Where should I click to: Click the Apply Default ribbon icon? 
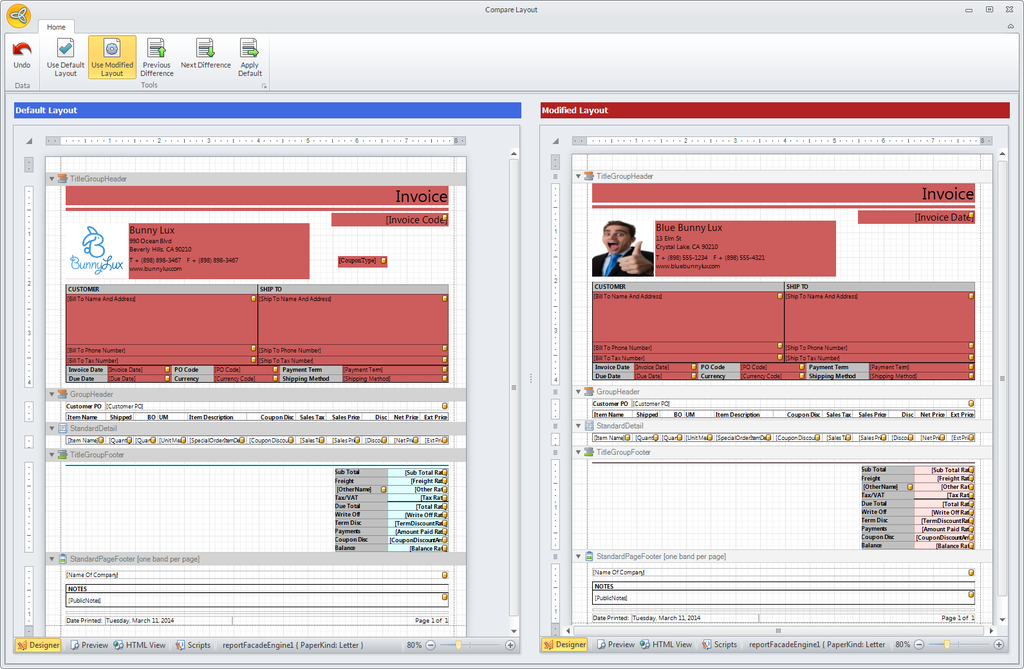coord(250,56)
